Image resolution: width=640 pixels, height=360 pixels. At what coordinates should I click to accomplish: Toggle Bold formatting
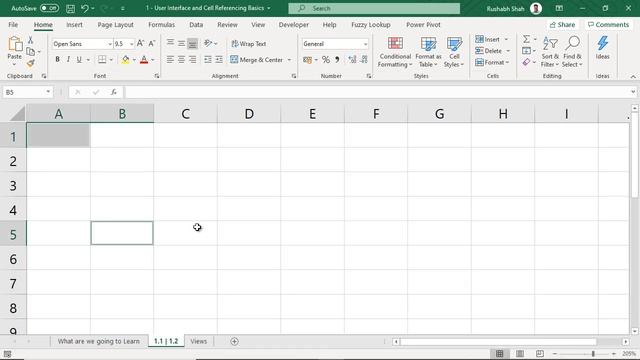pos(57,60)
